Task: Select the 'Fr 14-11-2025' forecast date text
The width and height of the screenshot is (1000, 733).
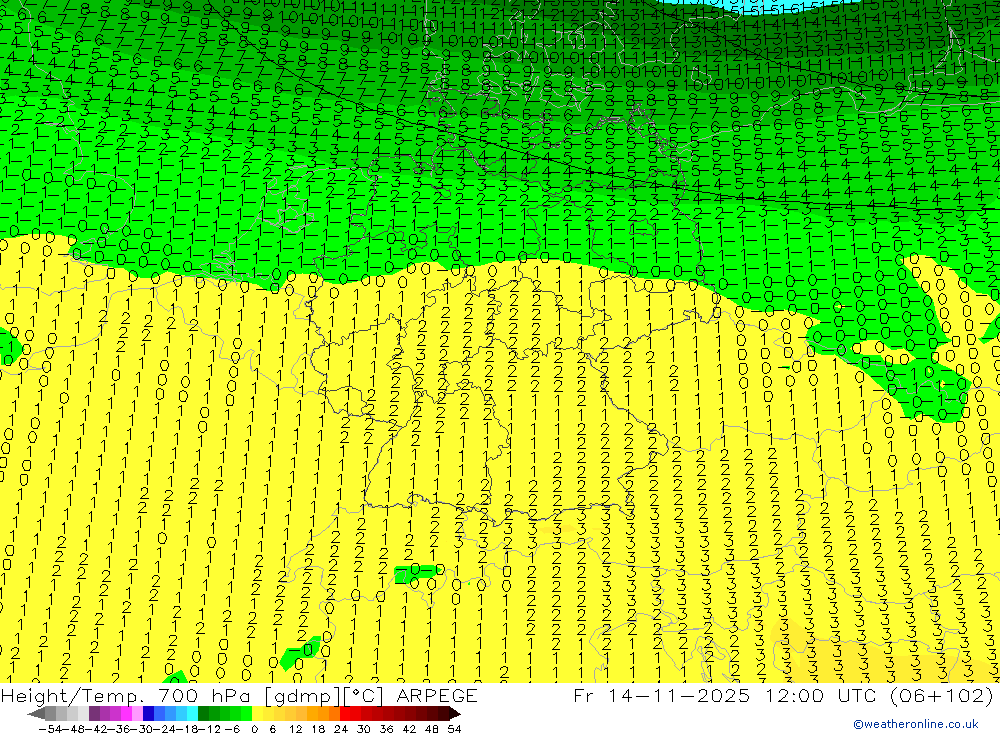Action: click(661, 695)
